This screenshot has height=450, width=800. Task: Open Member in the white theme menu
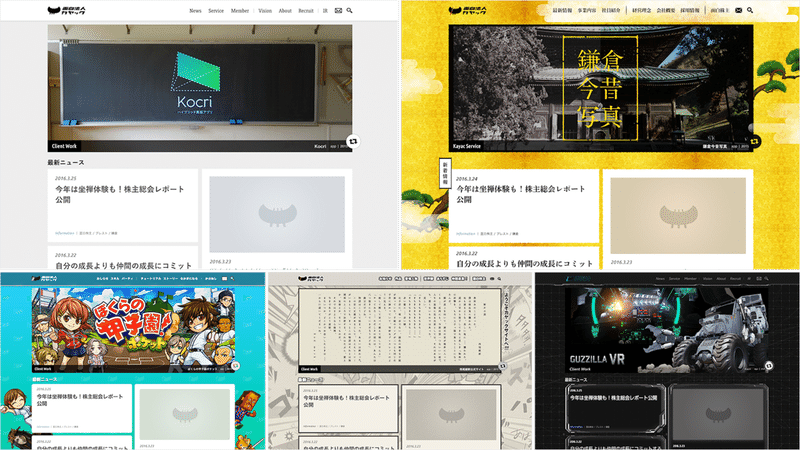tap(240, 11)
